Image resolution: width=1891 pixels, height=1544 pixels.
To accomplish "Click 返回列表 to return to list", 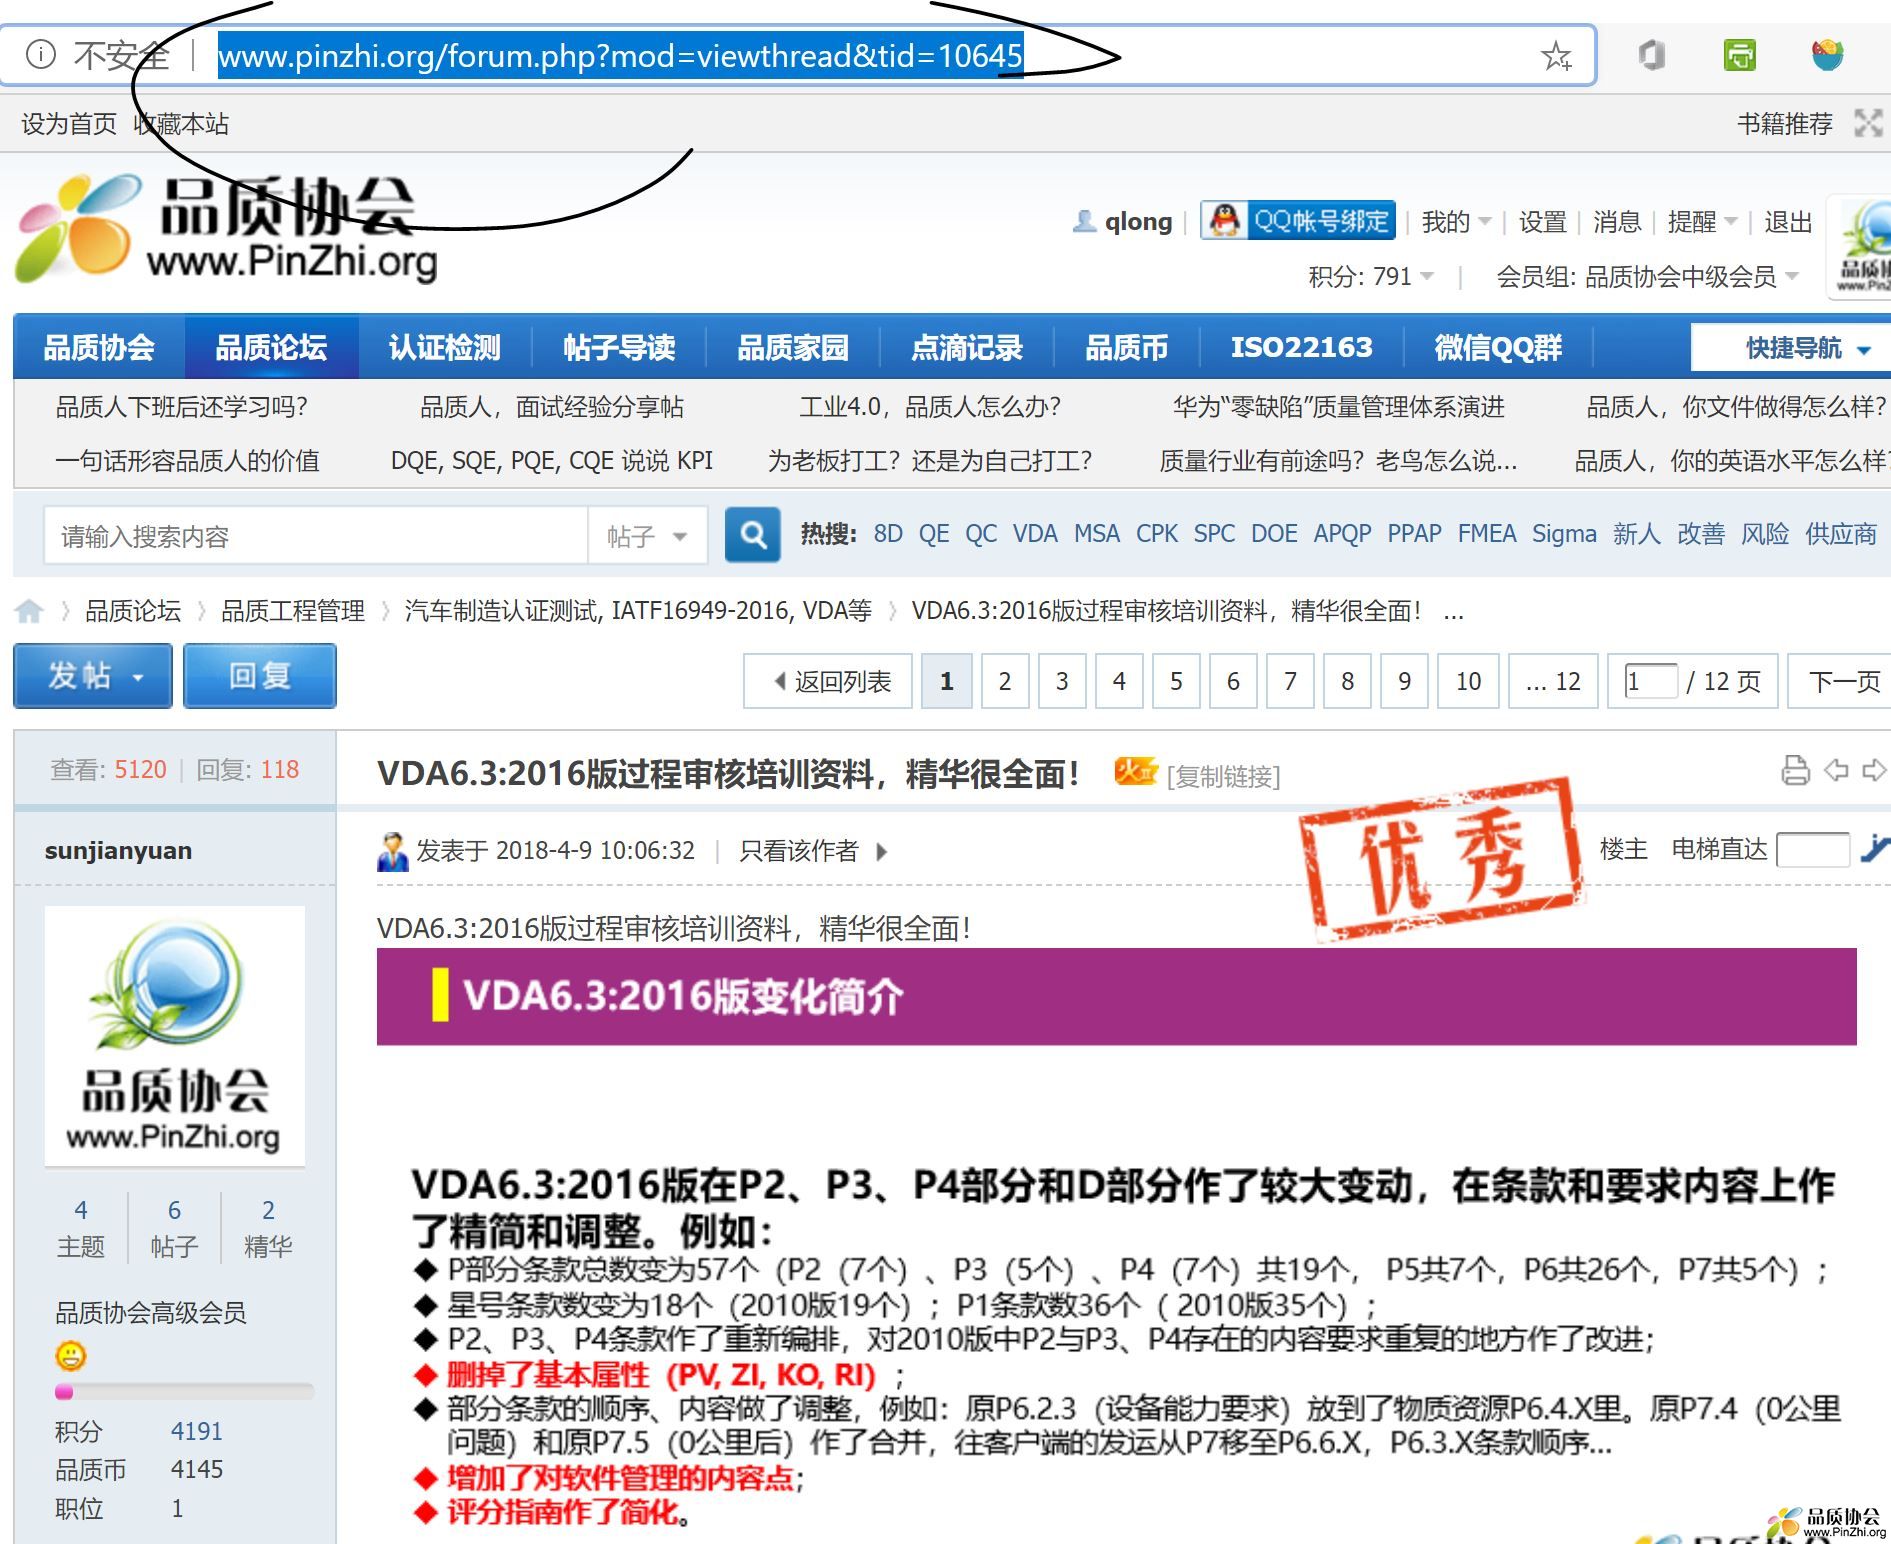I will (x=828, y=681).
